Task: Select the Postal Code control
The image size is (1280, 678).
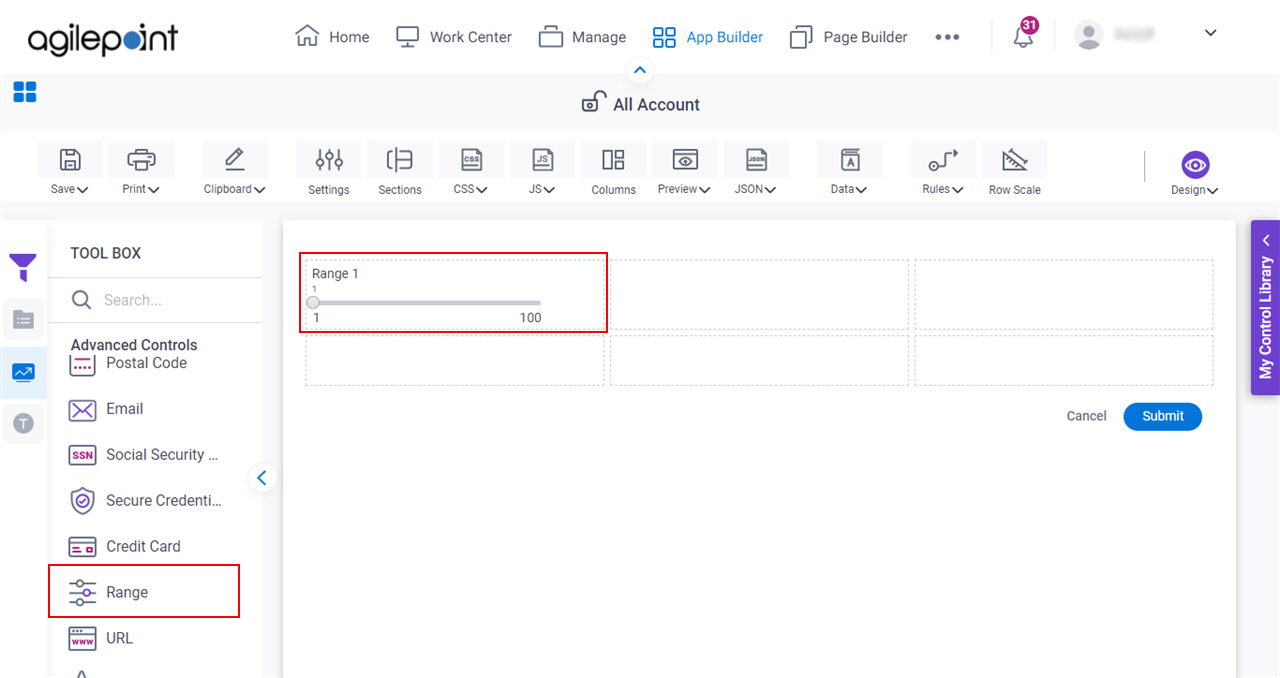Action: pos(128,363)
